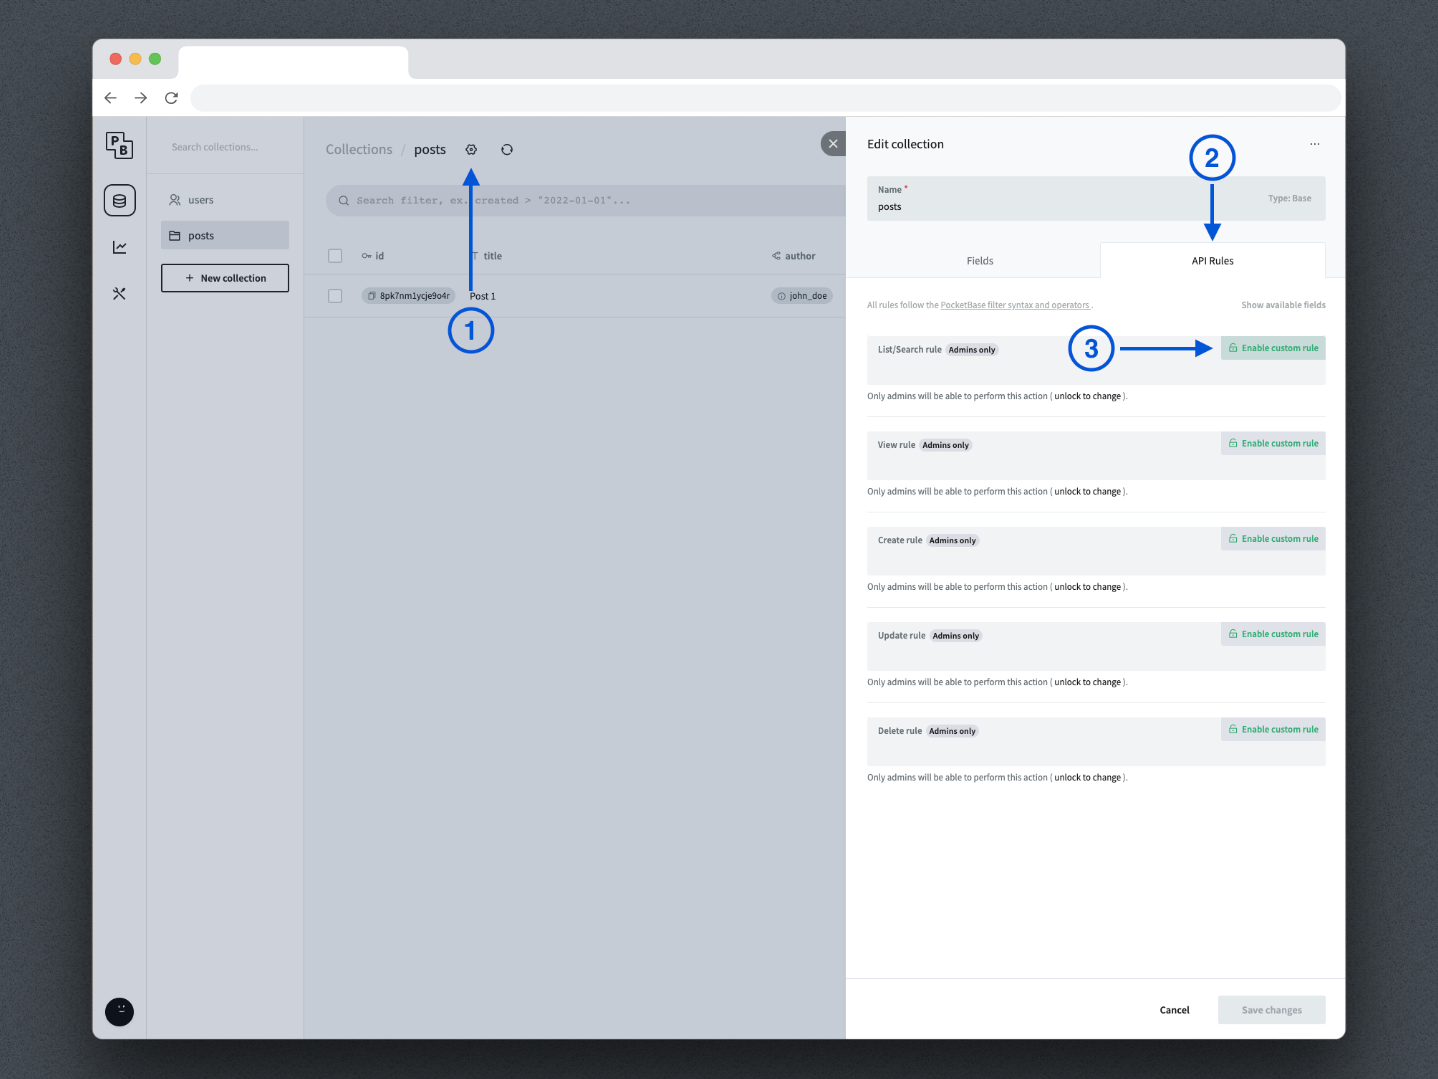Click the Save changes button

pyautogui.click(x=1271, y=1010)
